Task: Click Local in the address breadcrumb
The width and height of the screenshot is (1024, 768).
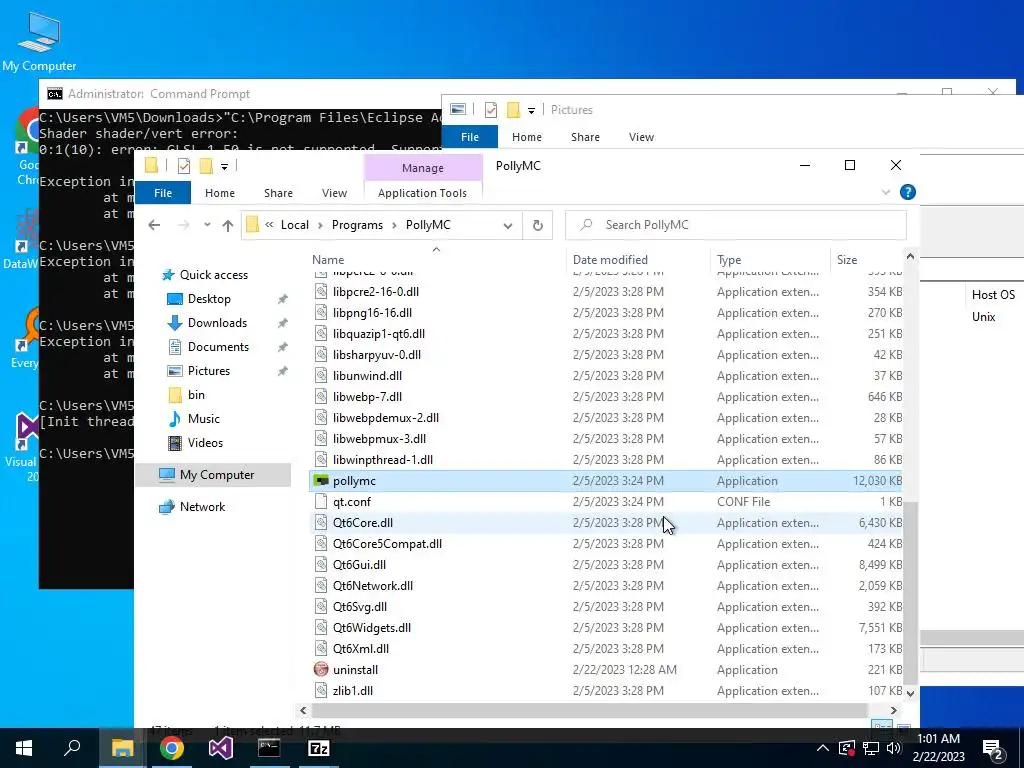Action: click(x=295, y=225)
